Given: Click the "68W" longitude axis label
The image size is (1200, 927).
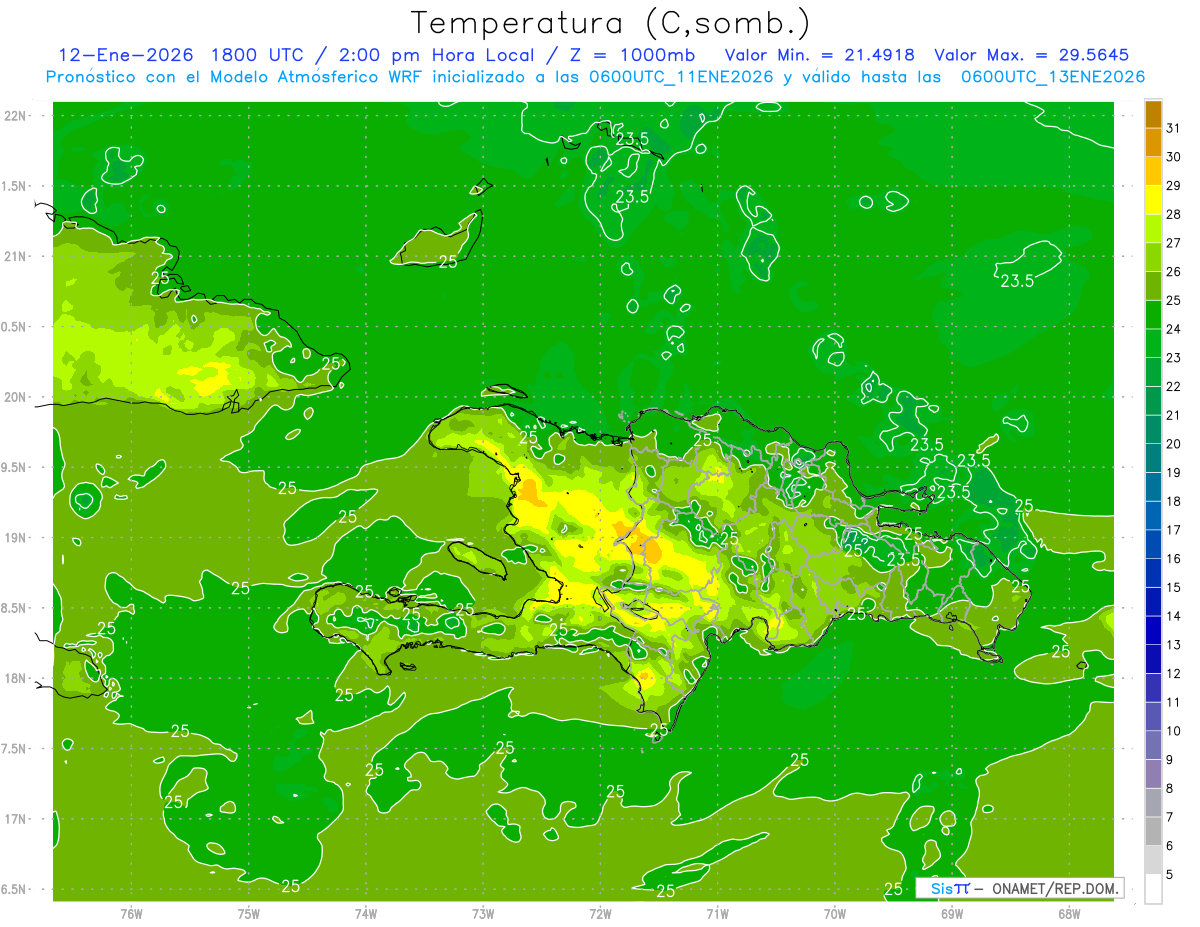Looking at the screenshot, I should [1069, 913].
